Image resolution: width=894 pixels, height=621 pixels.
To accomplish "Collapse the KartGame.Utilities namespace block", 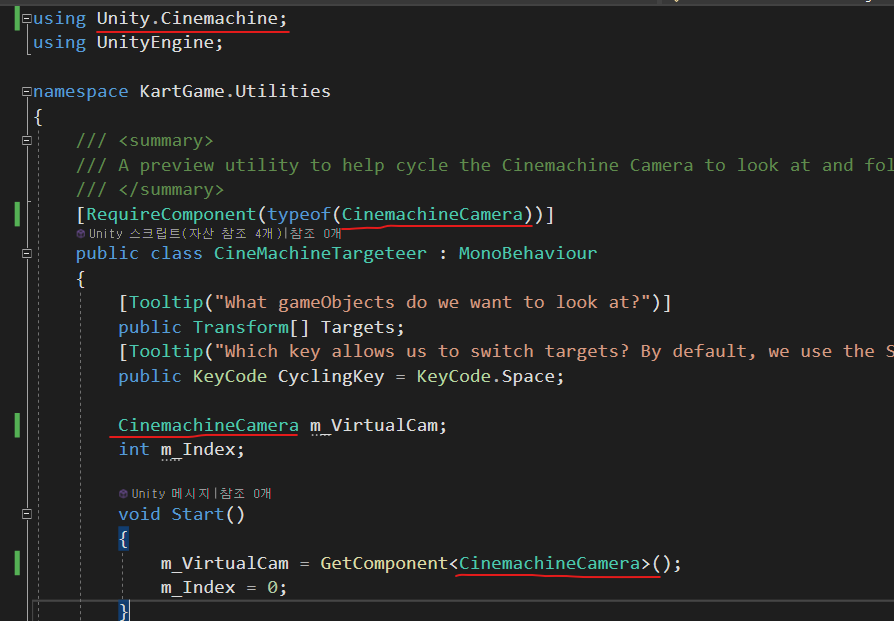I will 26,91.
